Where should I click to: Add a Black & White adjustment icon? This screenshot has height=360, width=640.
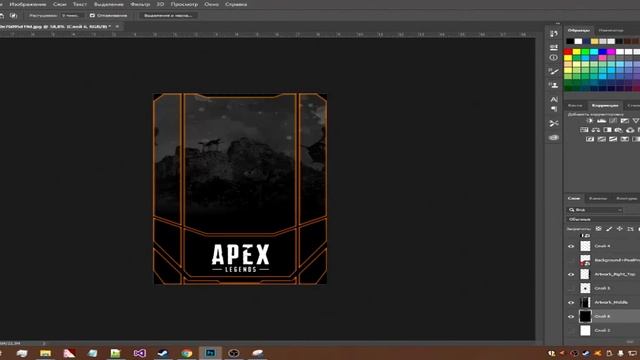coord(607,130)
